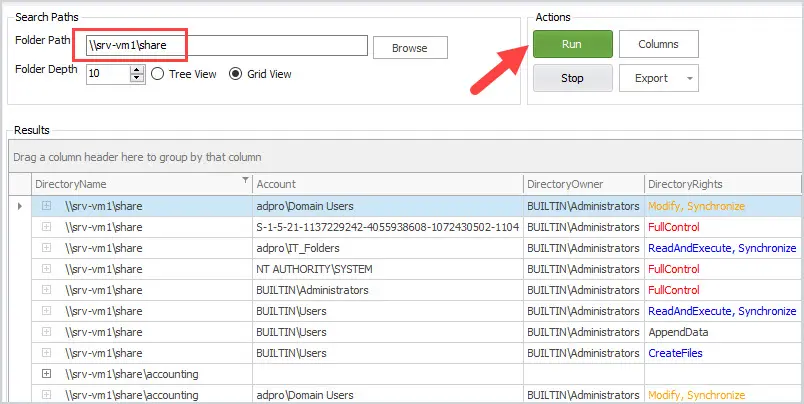Image resolution: width=804 pixels, height=404 pixels.
Task: Select the adpro\IT_Folders account cell
Action: 388,248
